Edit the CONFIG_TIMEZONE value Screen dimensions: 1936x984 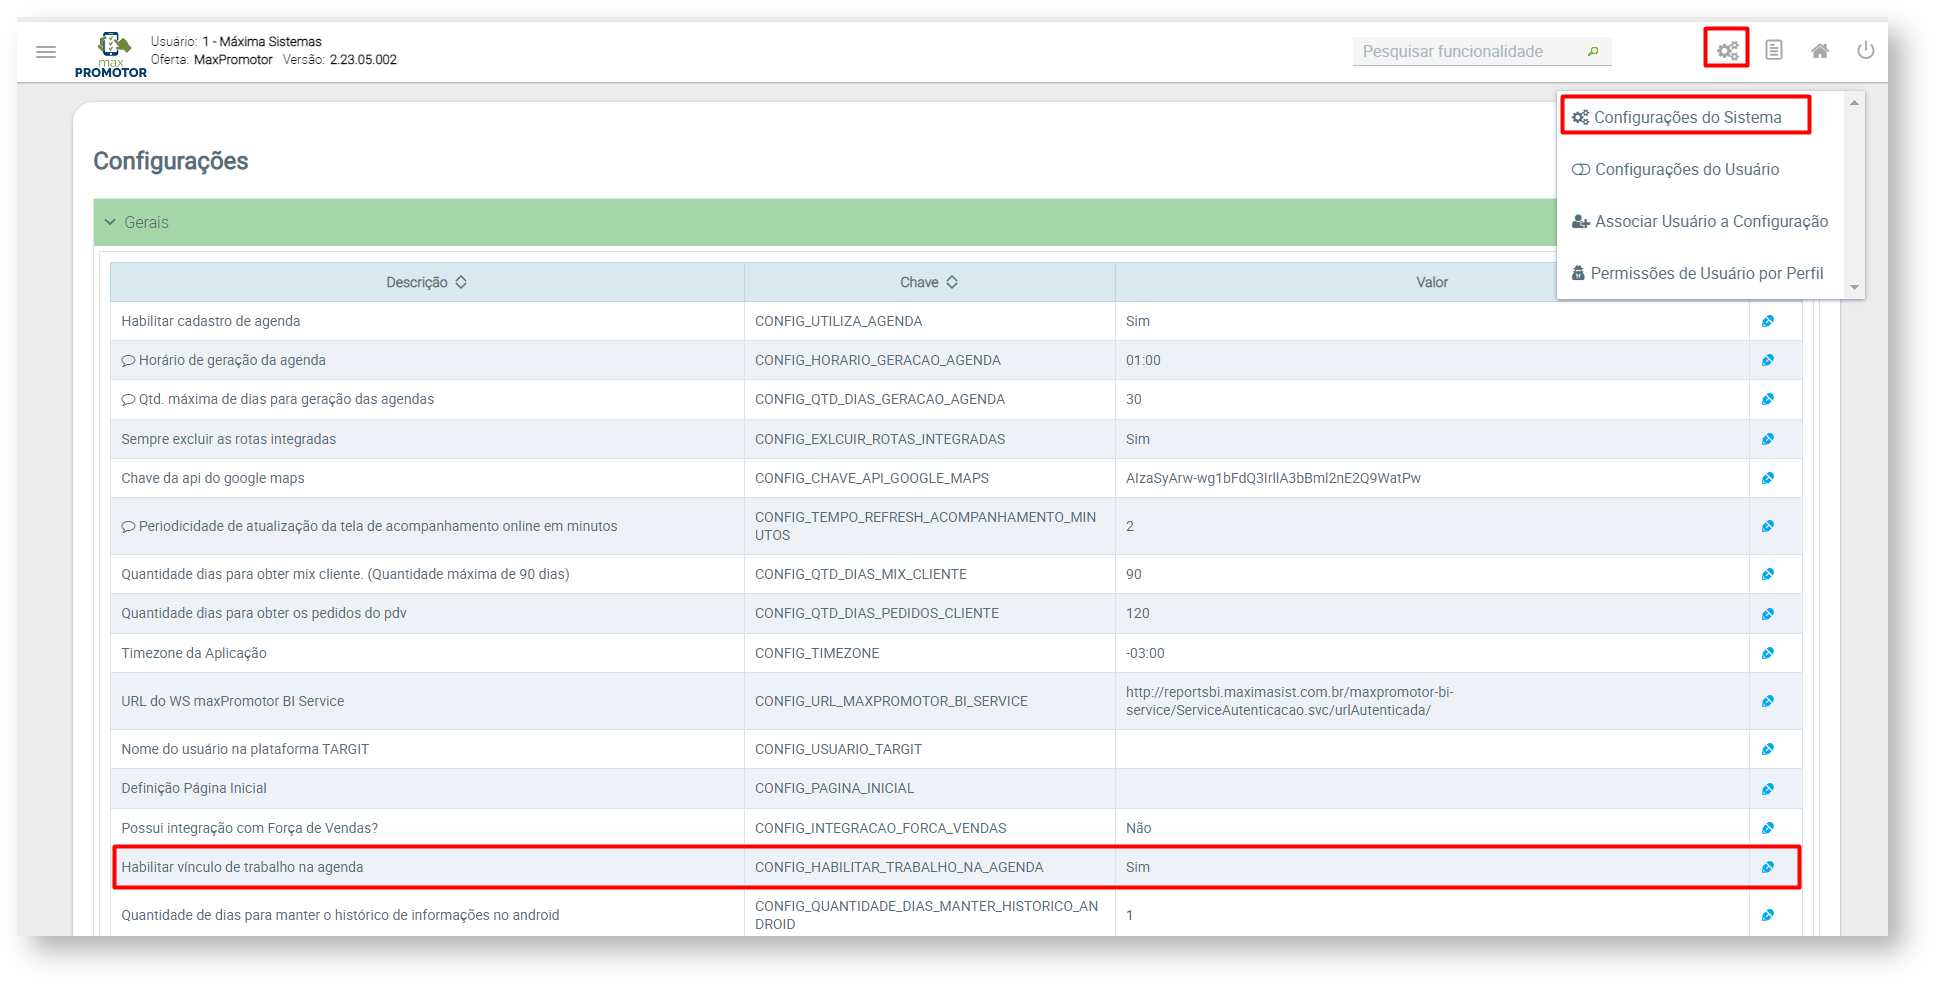(x=1767, y=653)
